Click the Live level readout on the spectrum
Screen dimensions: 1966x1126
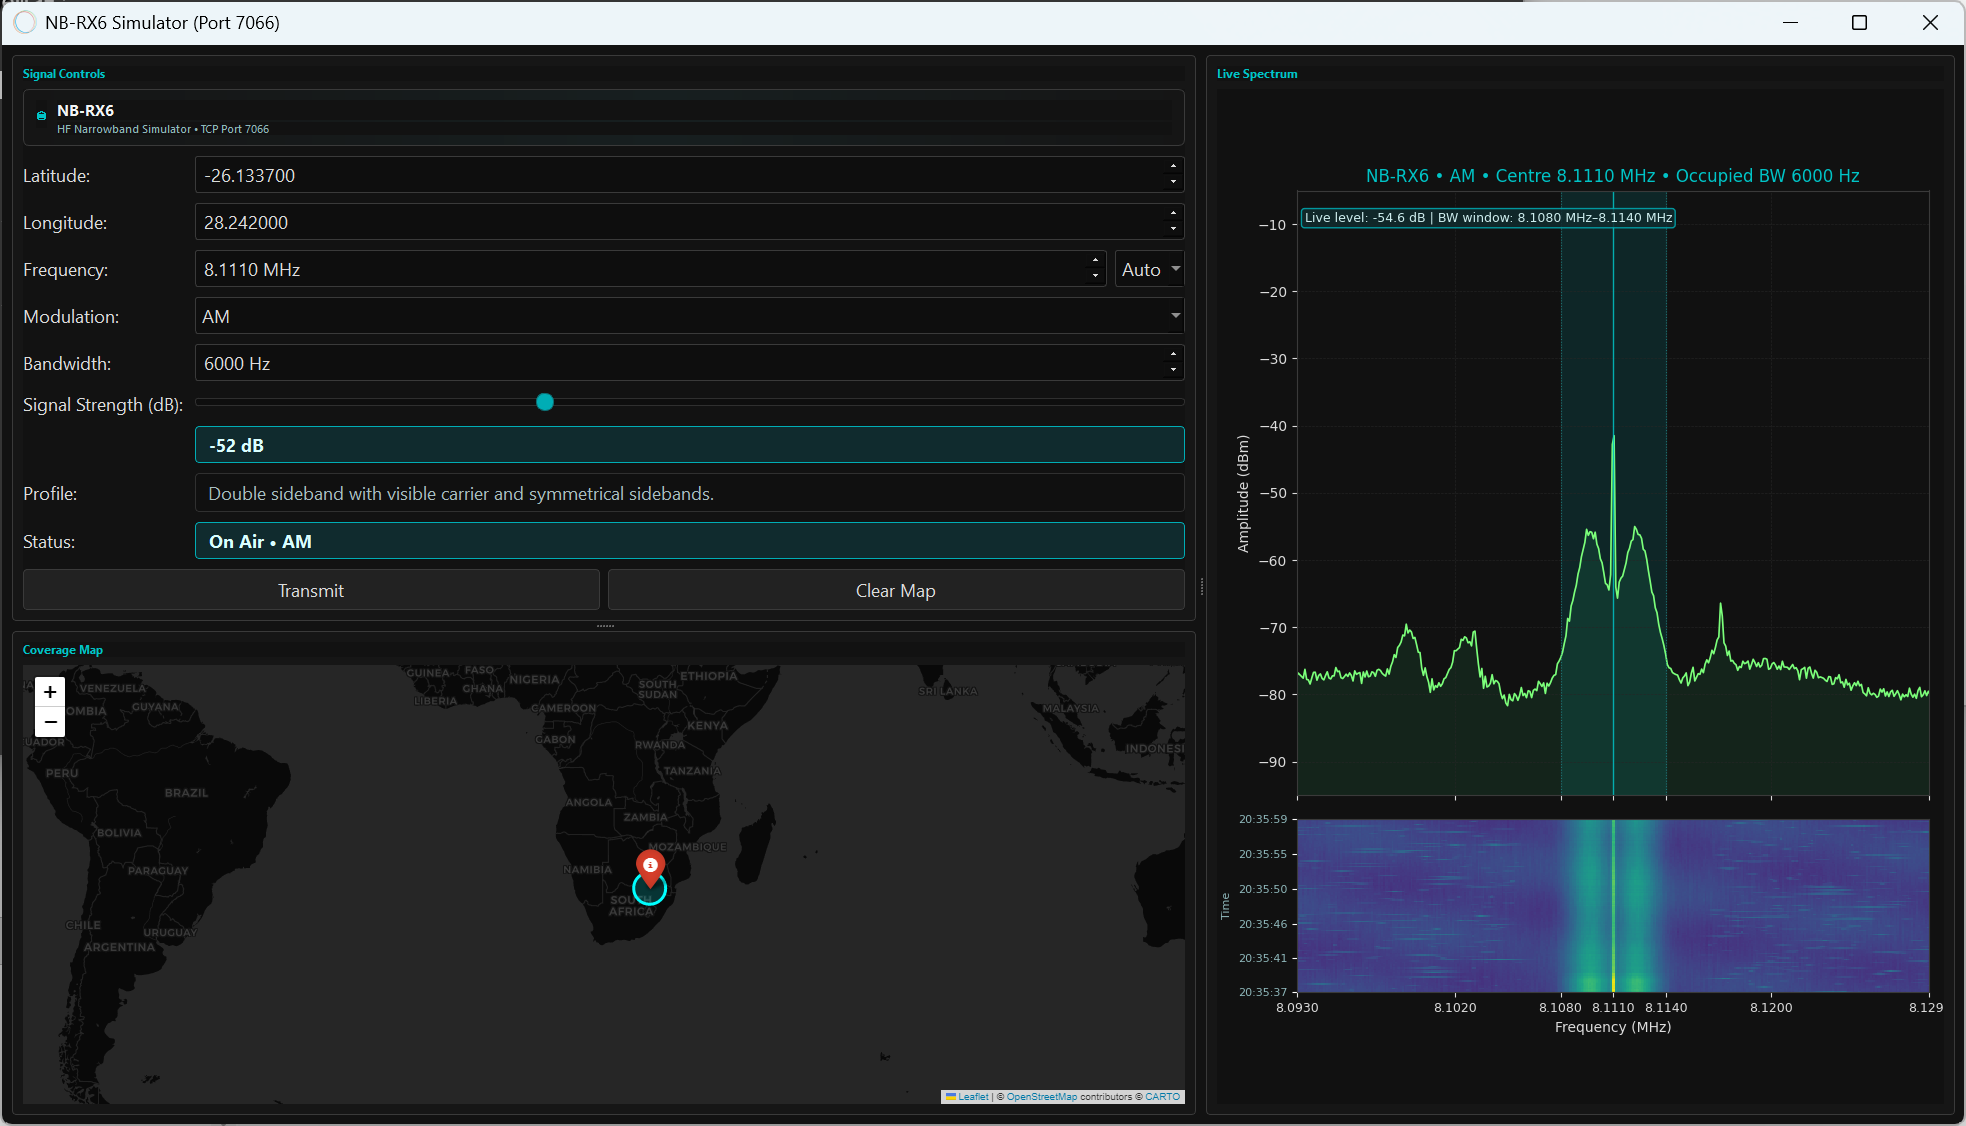pyautogui.click(x=1487, y=217)
